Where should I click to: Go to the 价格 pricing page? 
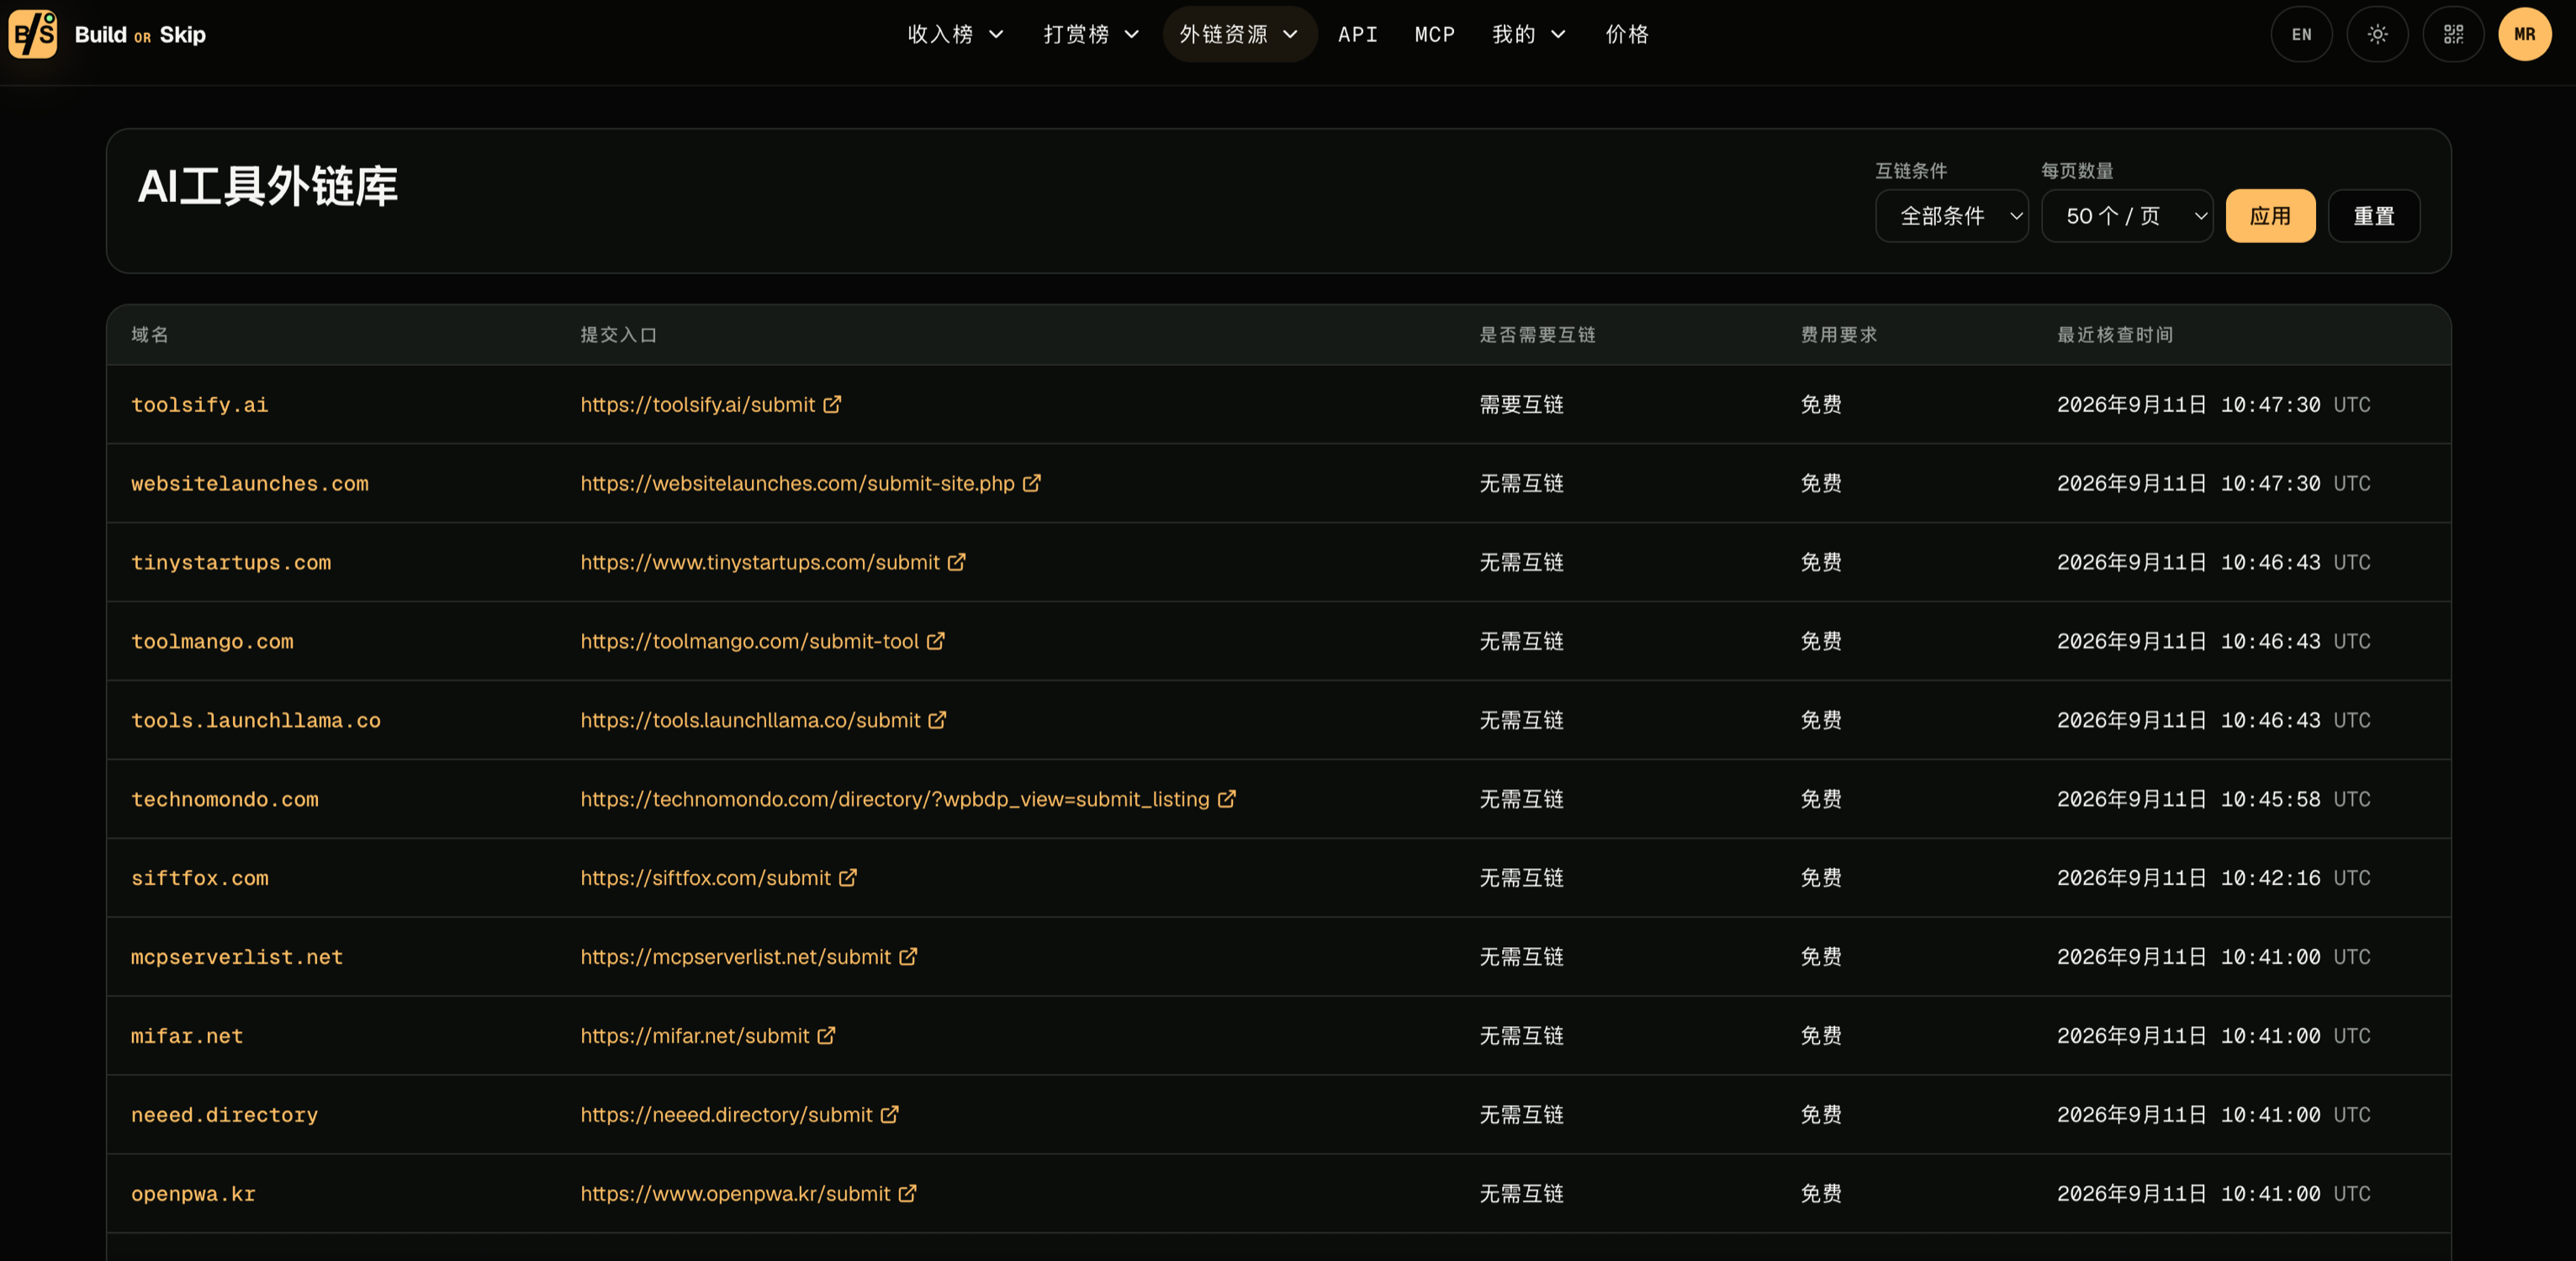1627,34
